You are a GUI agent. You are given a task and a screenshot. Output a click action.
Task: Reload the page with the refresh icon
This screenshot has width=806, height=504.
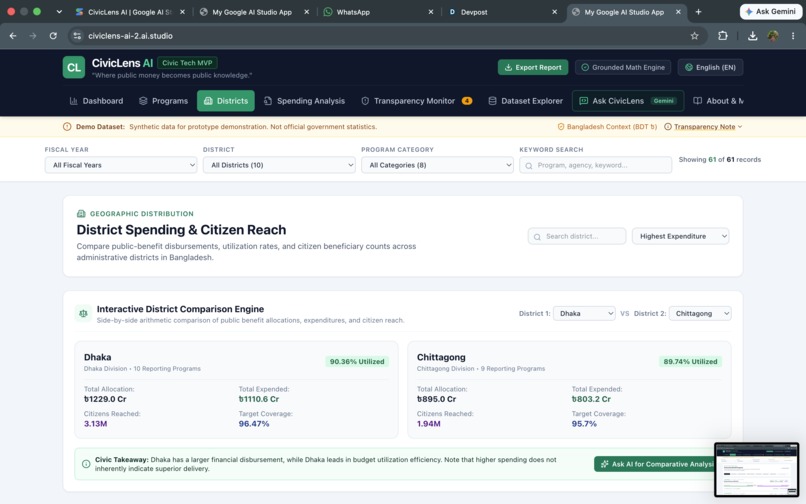coord(53,35)
